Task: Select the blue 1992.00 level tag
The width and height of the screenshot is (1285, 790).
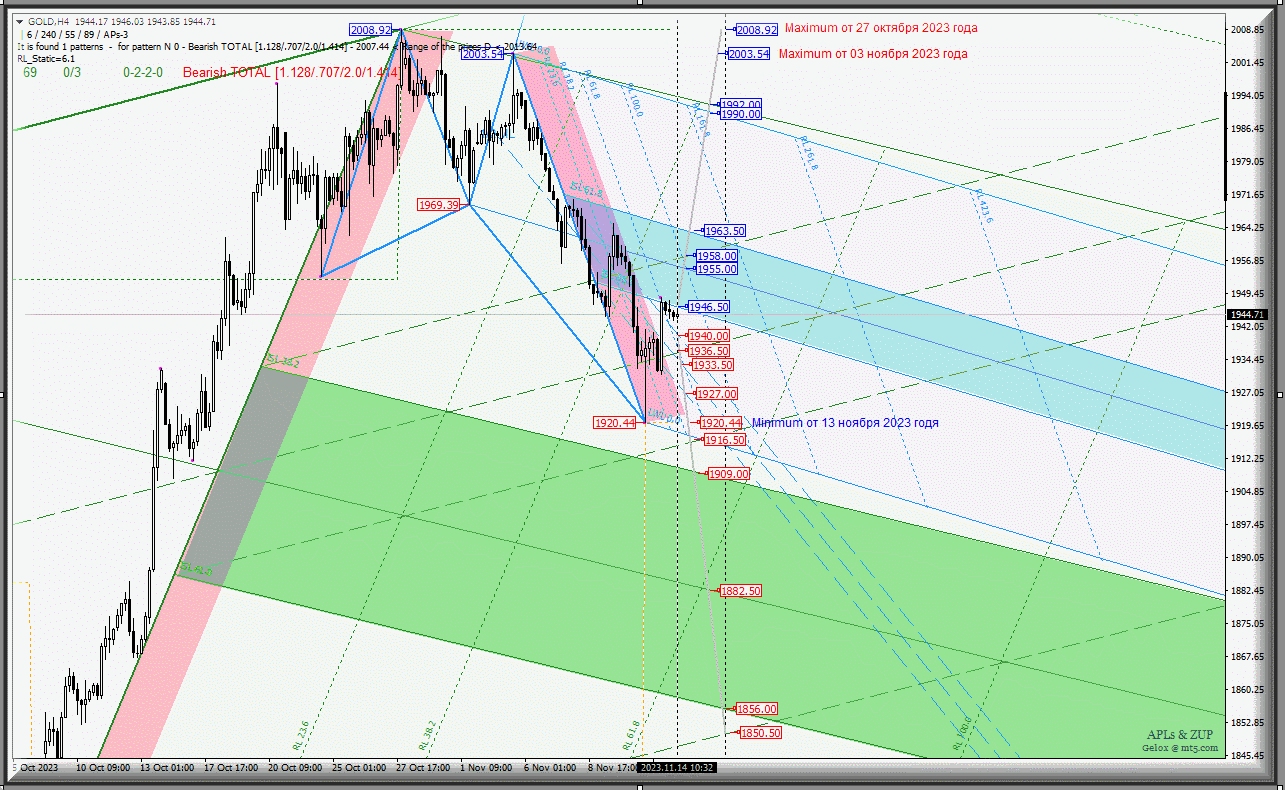Action: pyautogui.click(x=741, y=104)
